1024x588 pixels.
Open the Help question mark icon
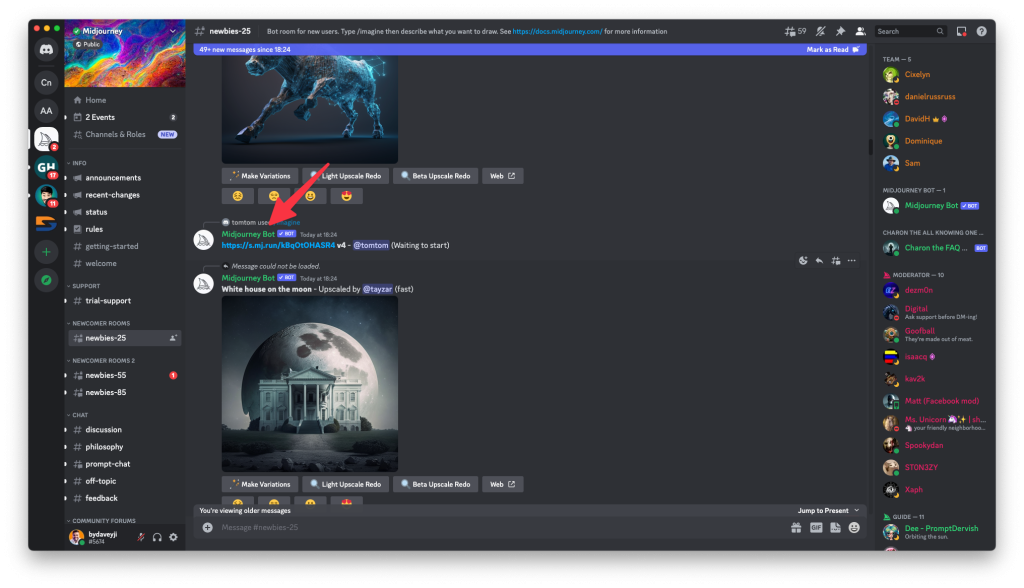click(982, 31)
